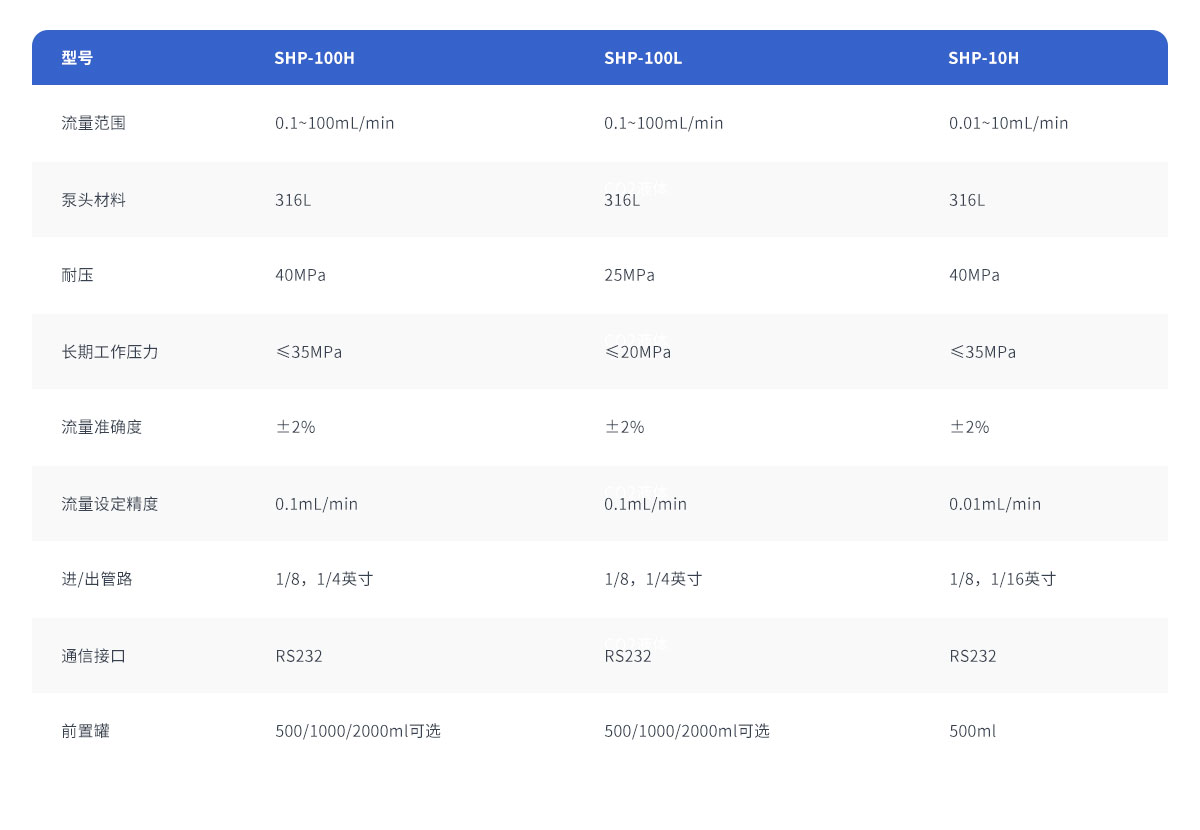Select the 长期工作压力 row label
Image resolution: width=1200 pixels, height=830 pixels.
click(109, 352)
